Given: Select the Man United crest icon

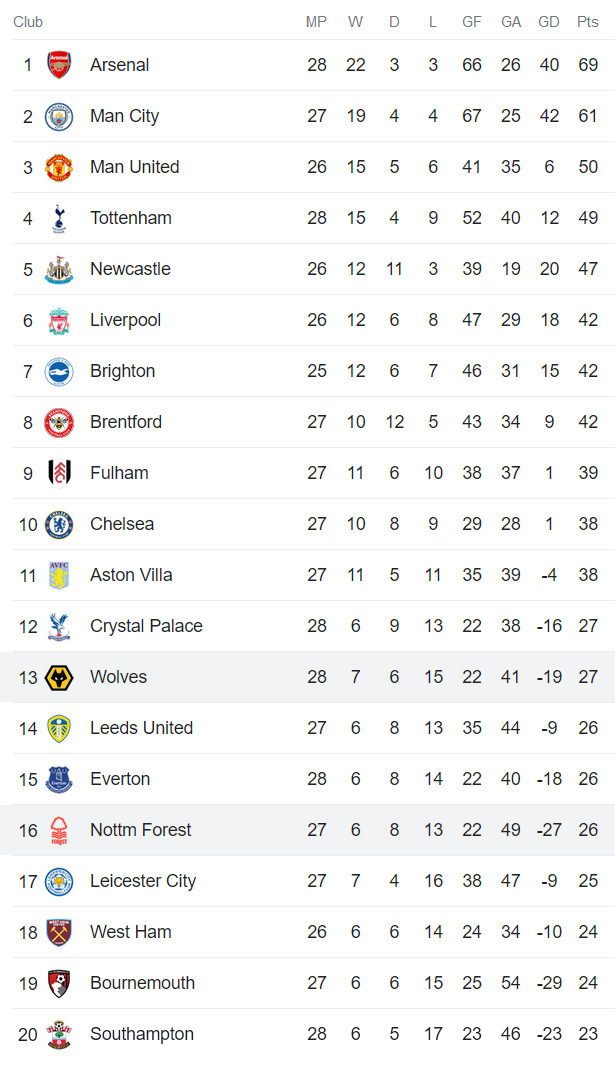Looking at the screenshot, I should tap(59, 167).
